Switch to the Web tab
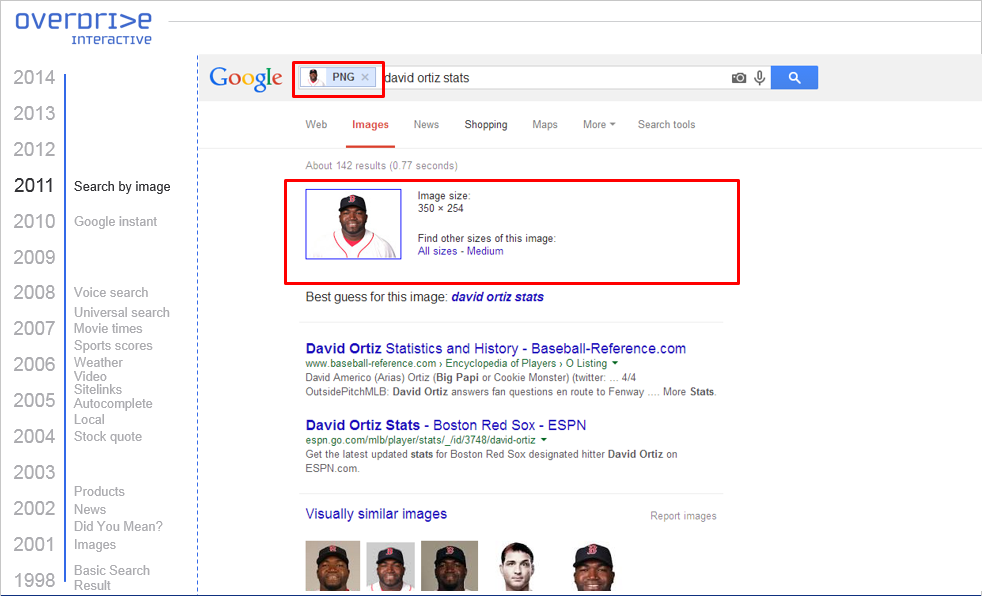Image resolution: width=982 pixels, height=596 pixels. click(x=316, y=125)
